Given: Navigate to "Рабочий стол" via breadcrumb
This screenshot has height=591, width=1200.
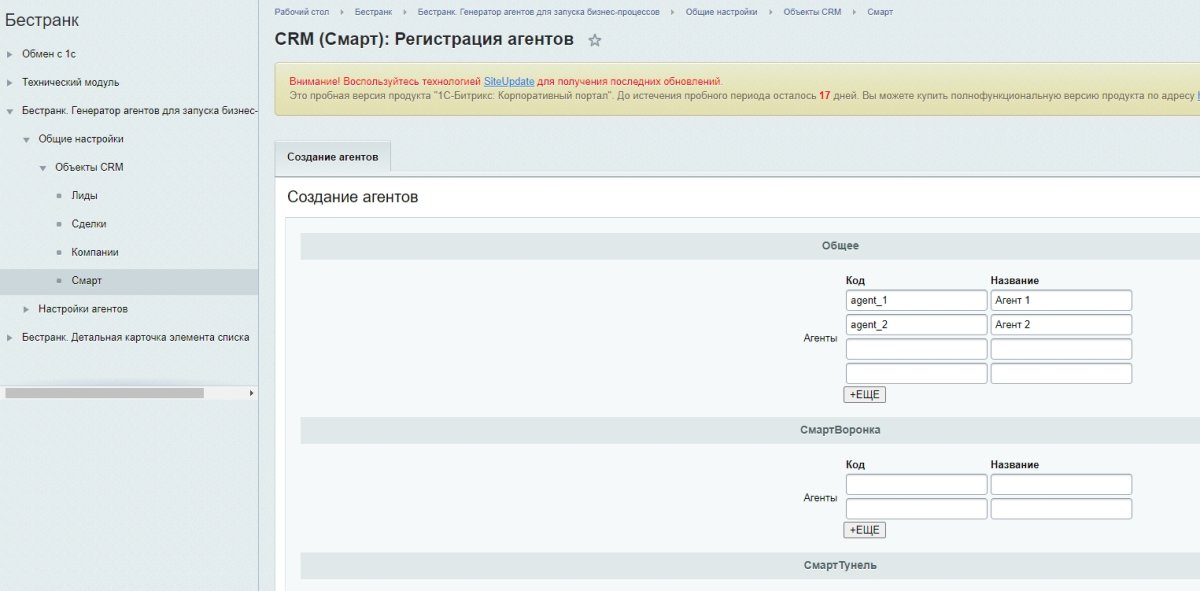Looking at the screenshot, I should click(307, 12).
